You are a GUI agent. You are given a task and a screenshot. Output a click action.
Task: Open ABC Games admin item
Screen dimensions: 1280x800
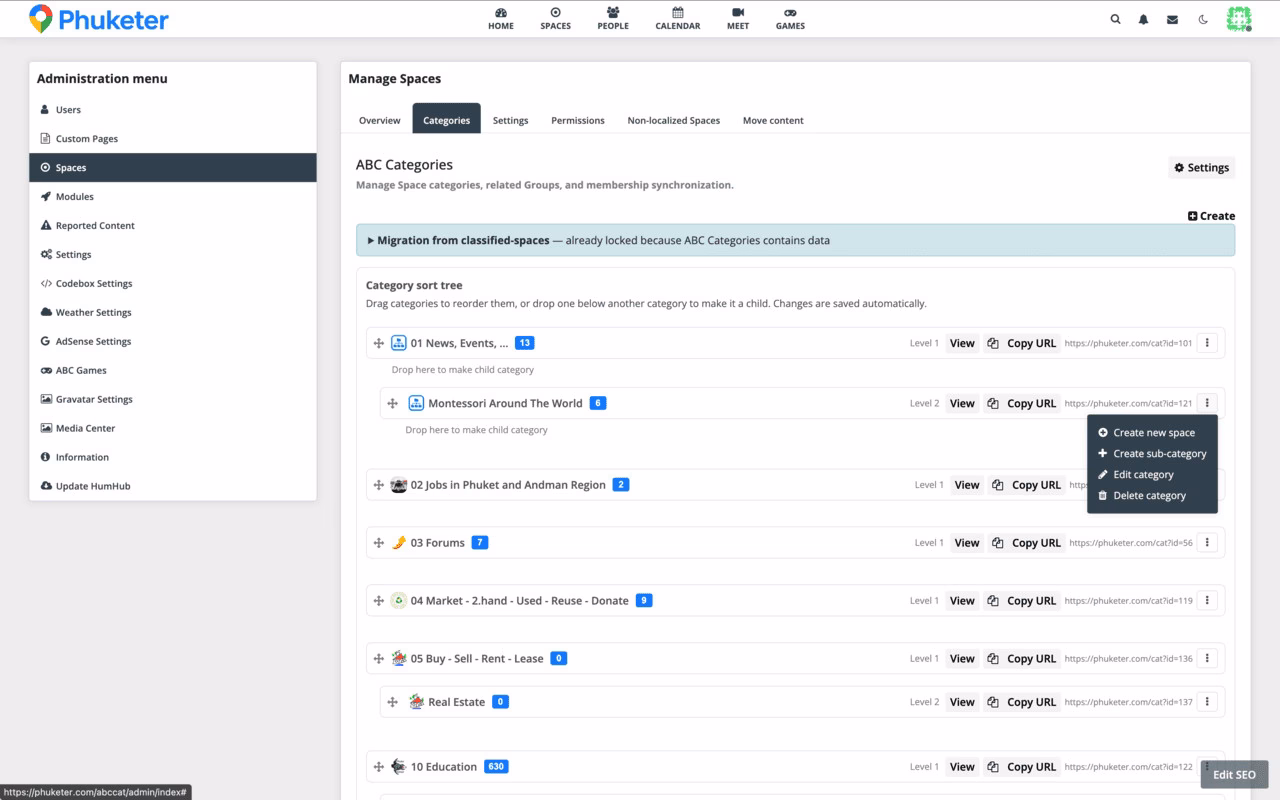(173, 371)
